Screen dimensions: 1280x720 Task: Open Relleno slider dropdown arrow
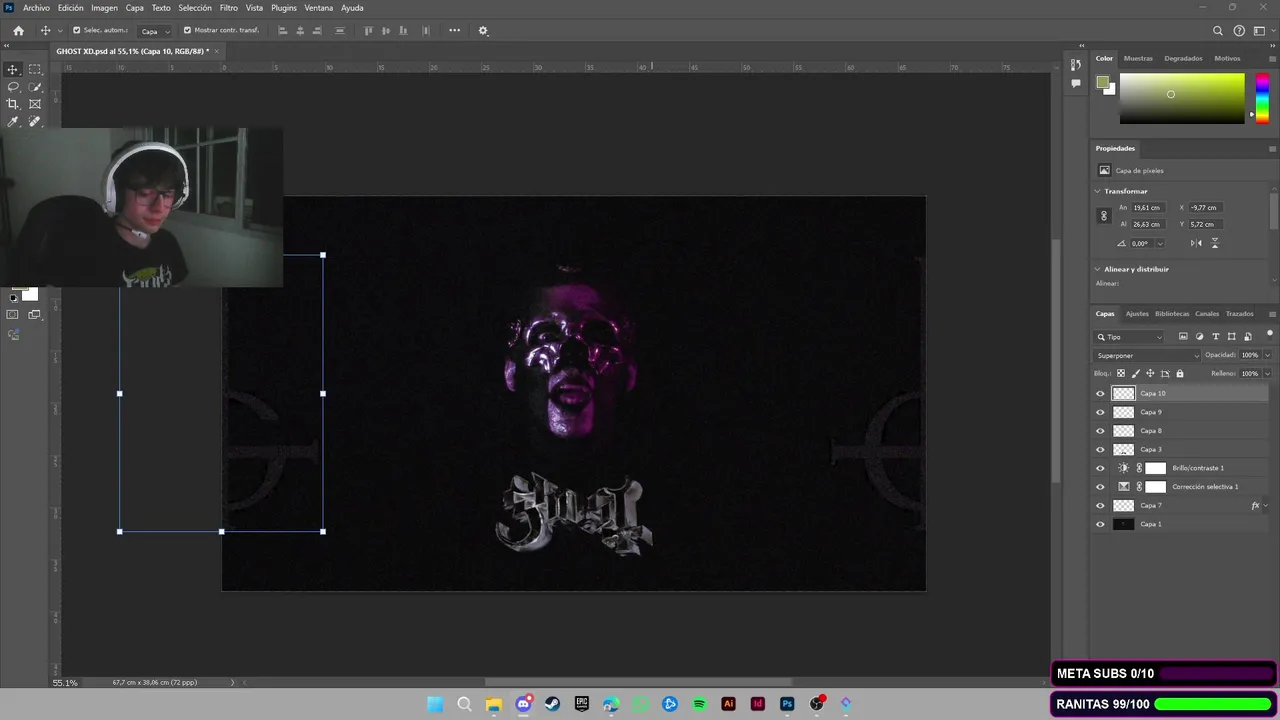[1268, 374]
